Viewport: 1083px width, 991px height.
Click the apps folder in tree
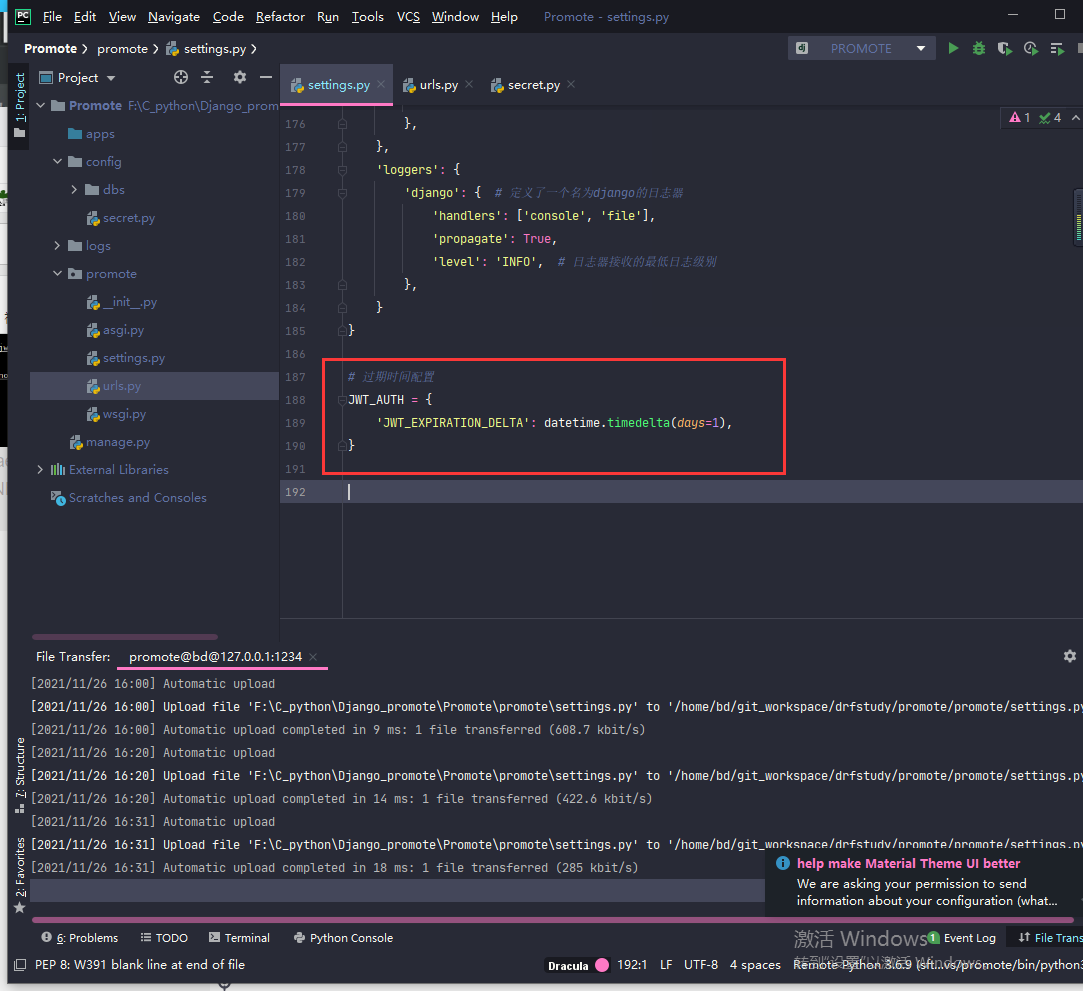[100, 134]
